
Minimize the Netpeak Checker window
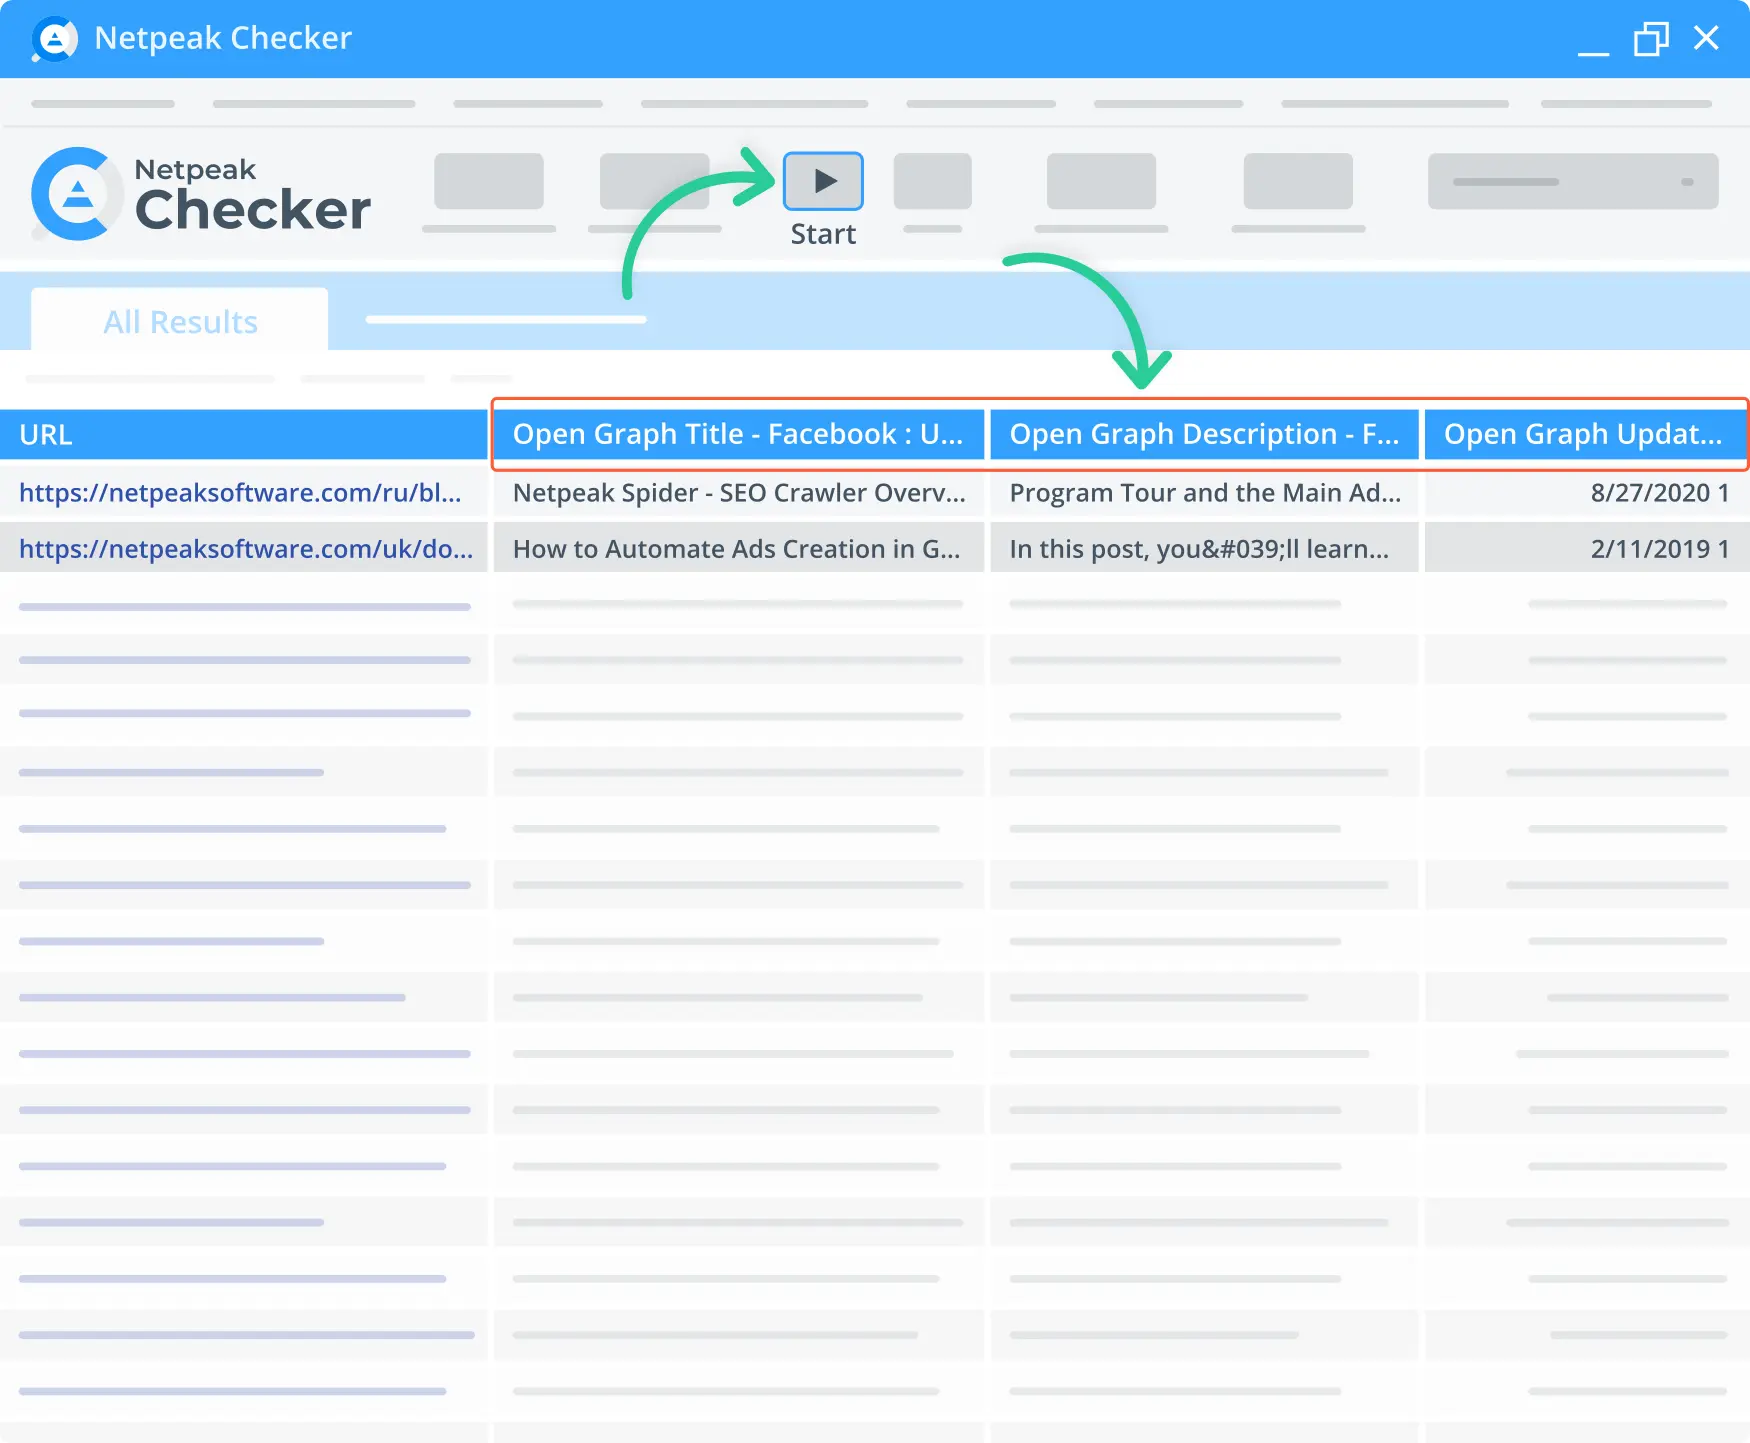pos(1593,52)
